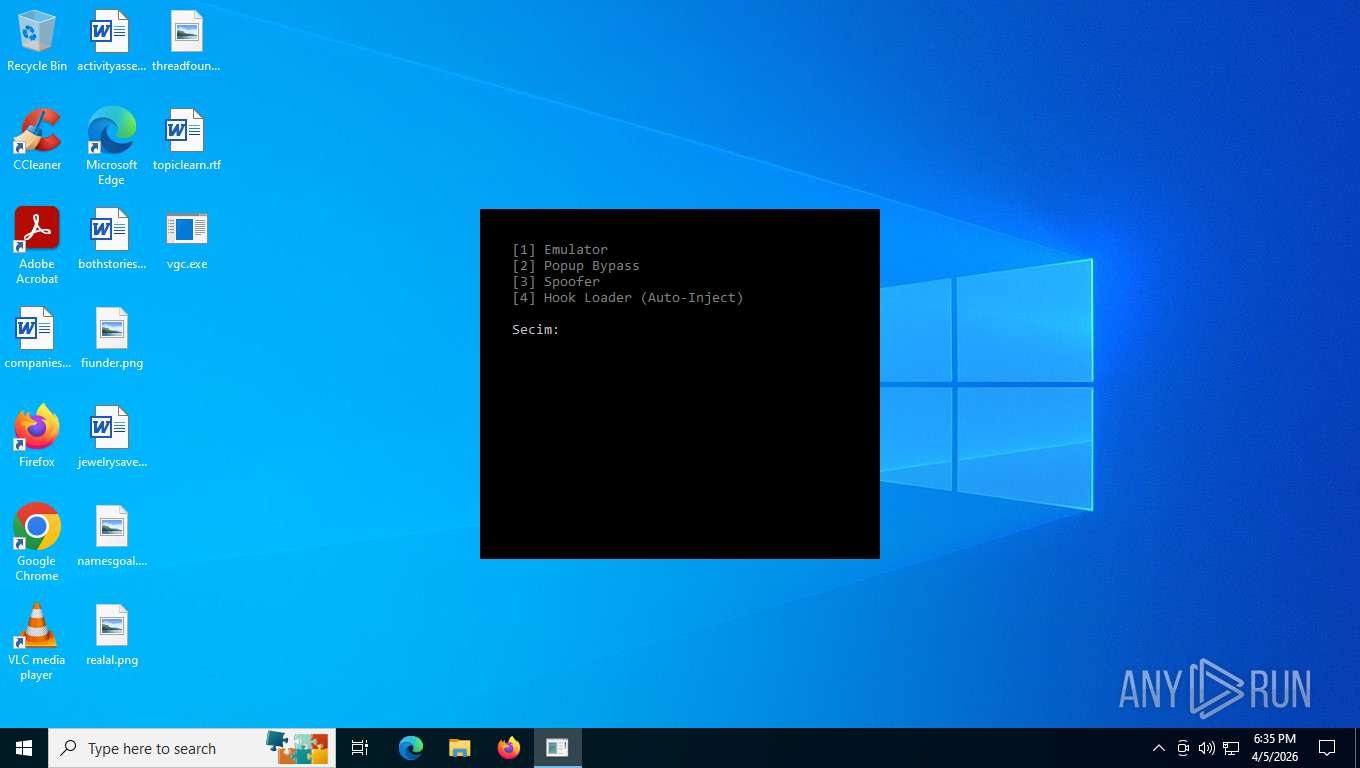
Task: Open Firefox from the taskbar
Action: click(509, 748)
